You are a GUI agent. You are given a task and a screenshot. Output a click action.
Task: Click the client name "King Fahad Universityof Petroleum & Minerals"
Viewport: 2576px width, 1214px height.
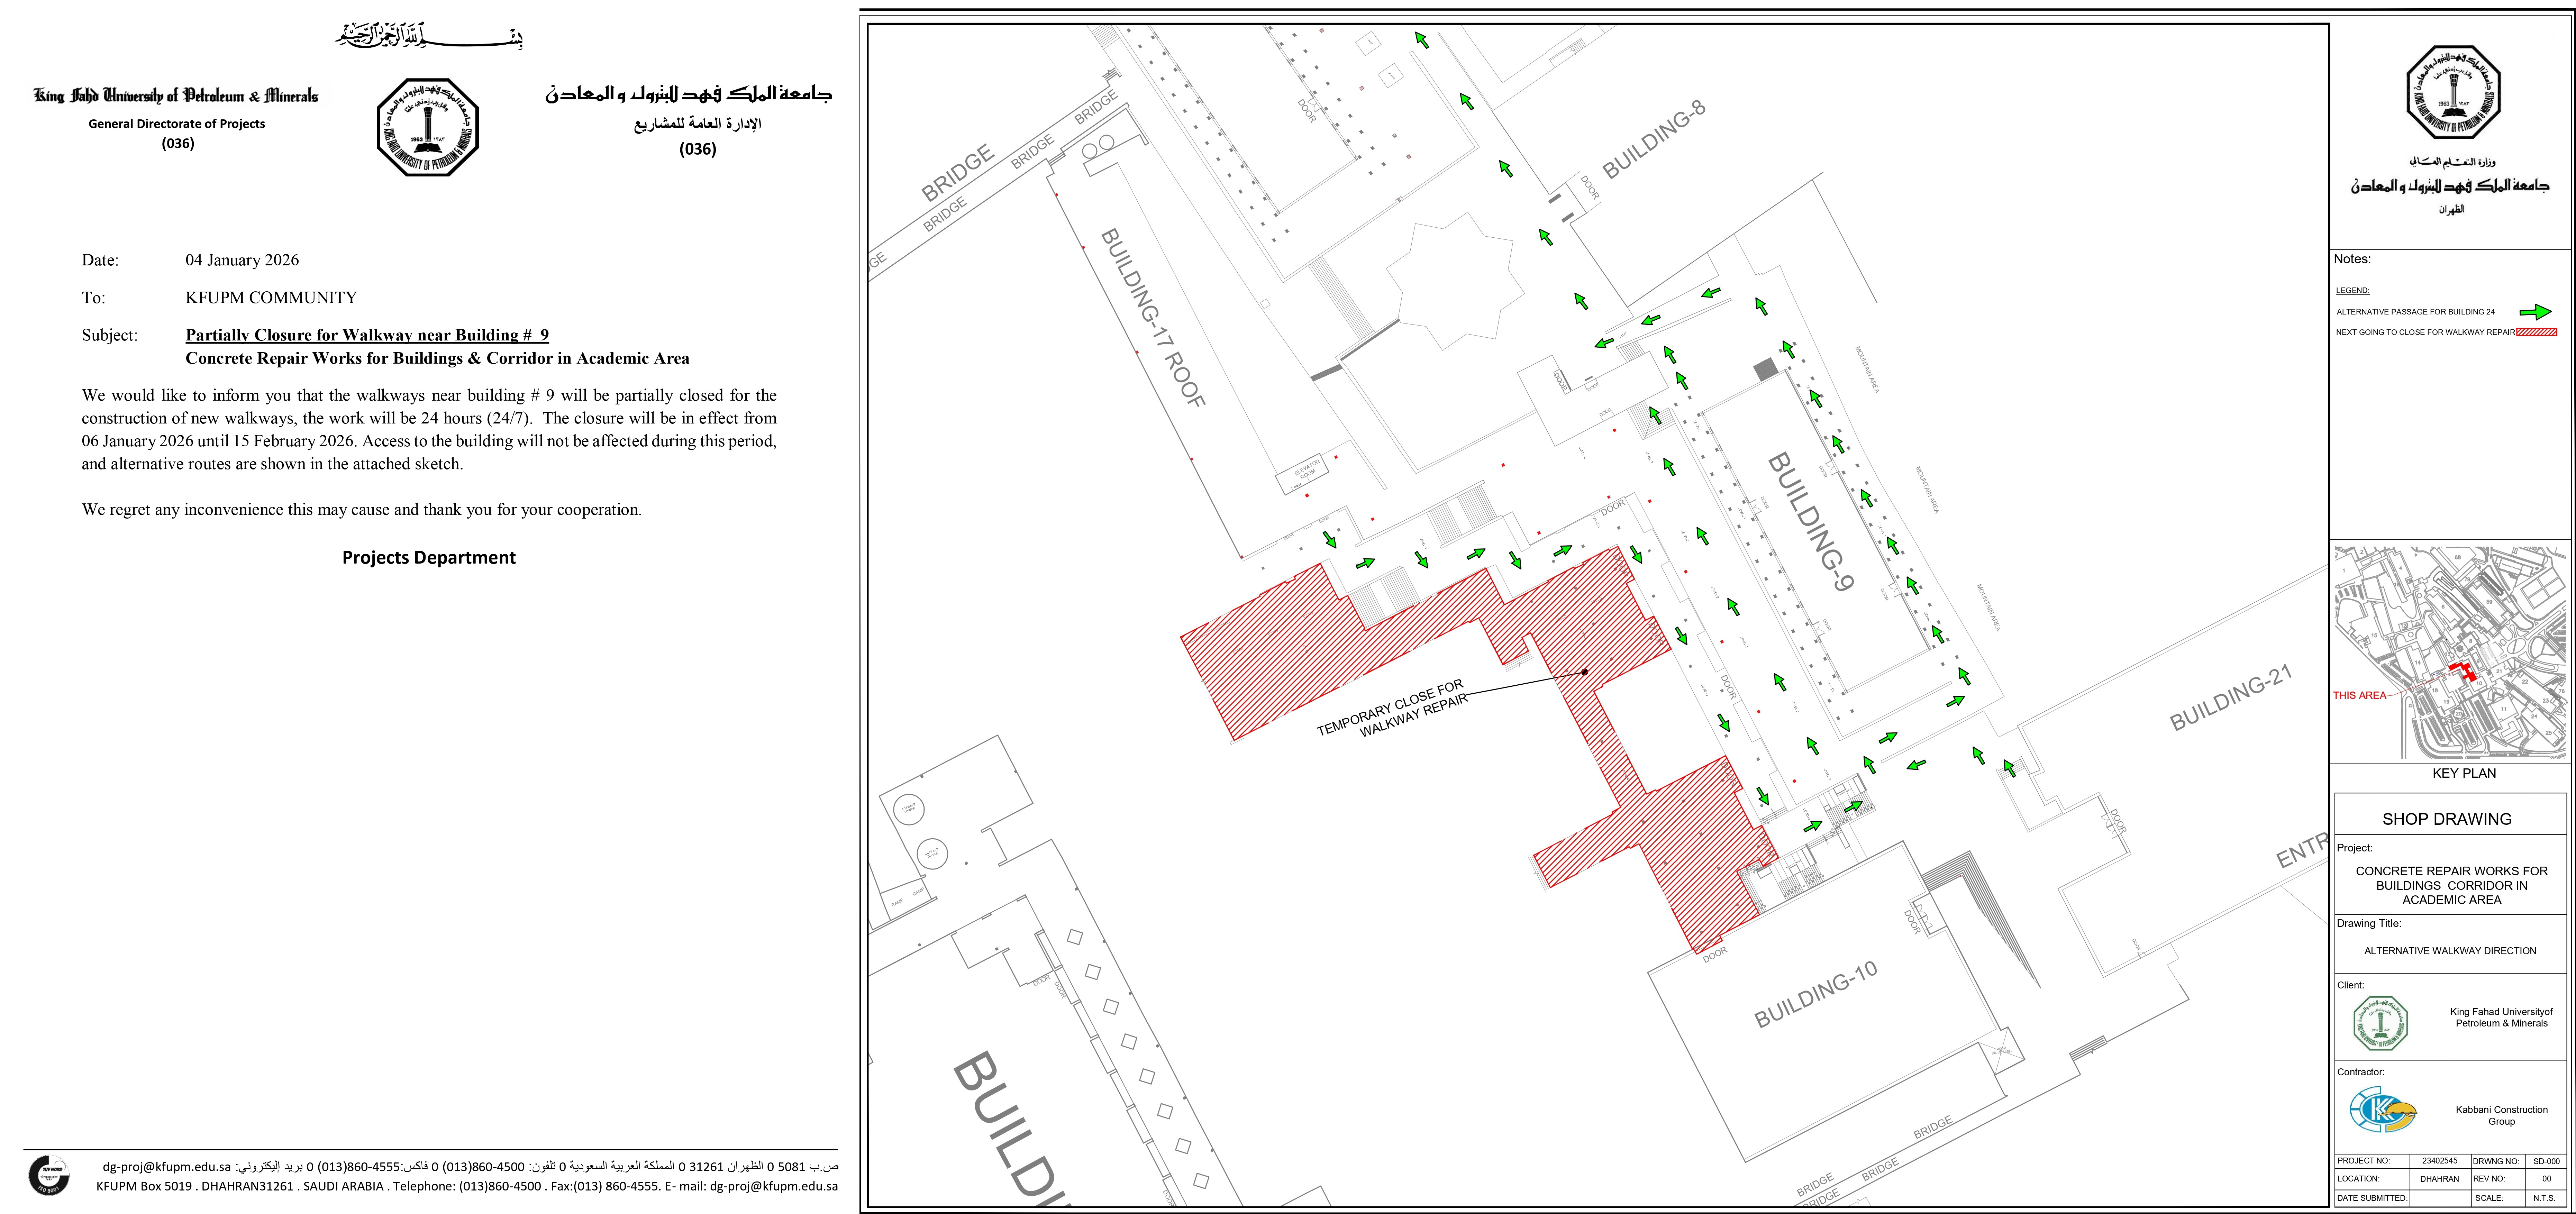(2501, 1017)
